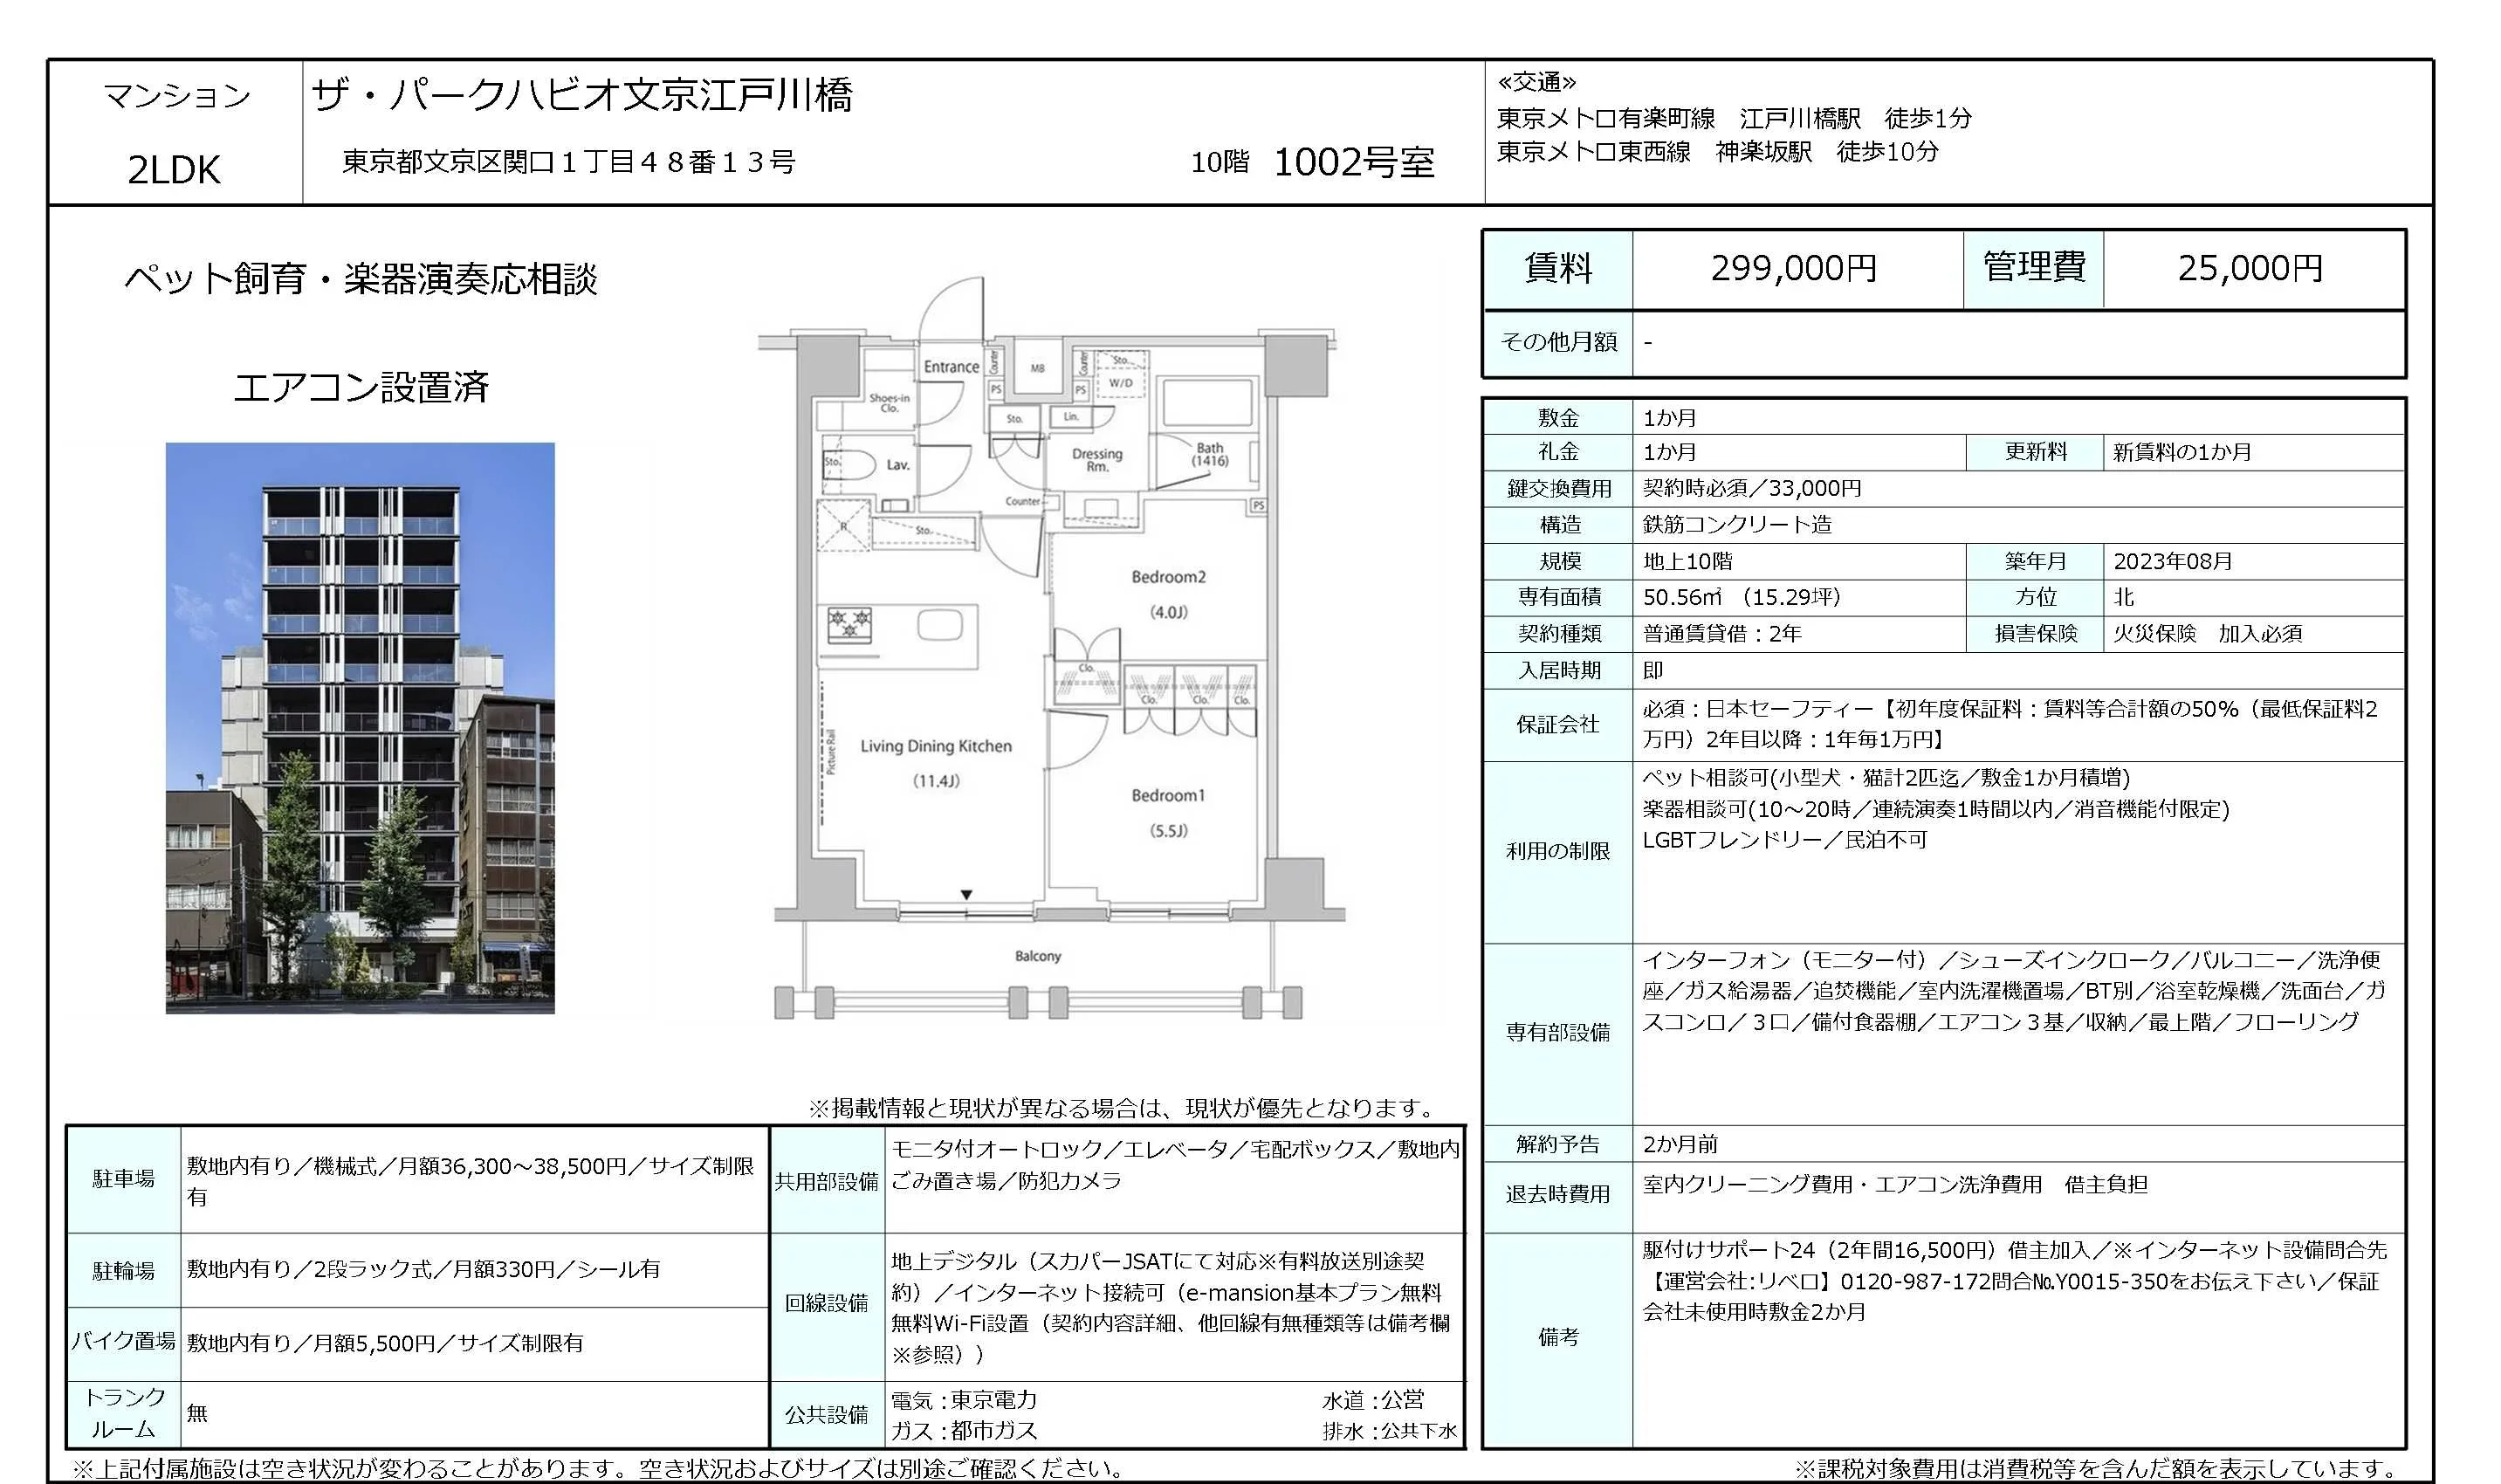Click the MB box at the floor plan top

(1037, 370)
